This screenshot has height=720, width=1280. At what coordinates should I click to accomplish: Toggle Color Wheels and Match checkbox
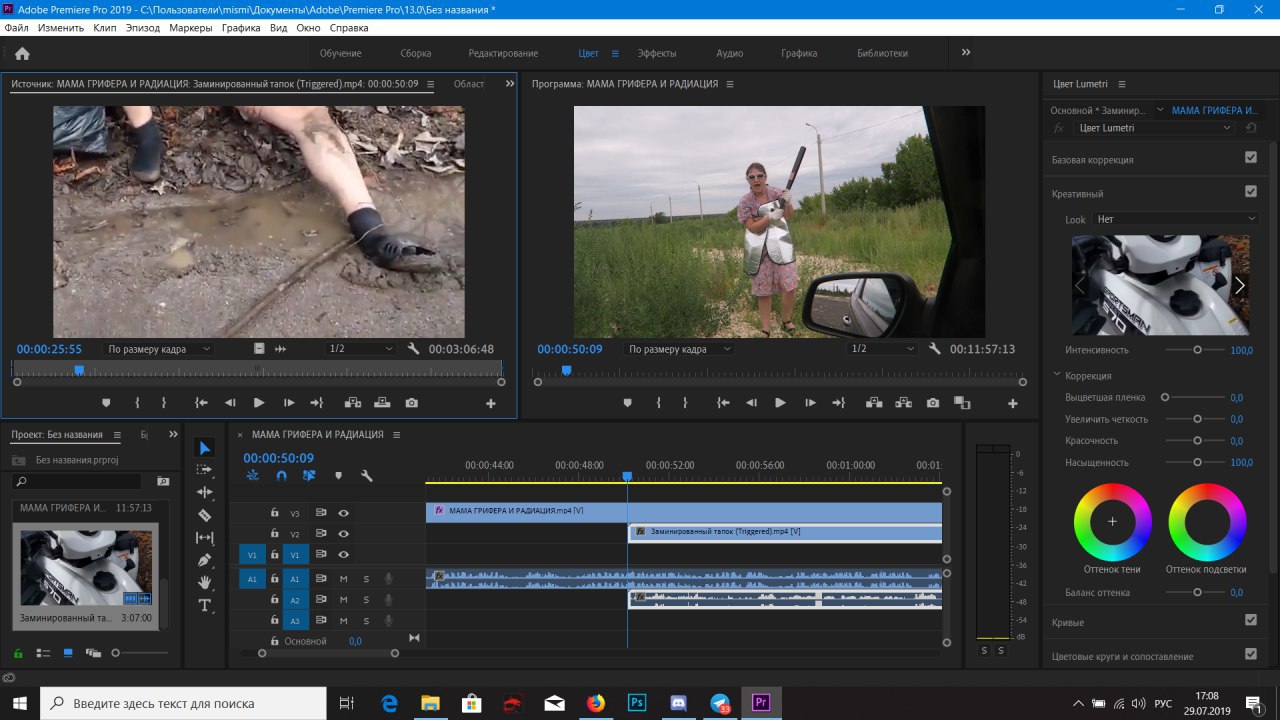coord(1250,655)
